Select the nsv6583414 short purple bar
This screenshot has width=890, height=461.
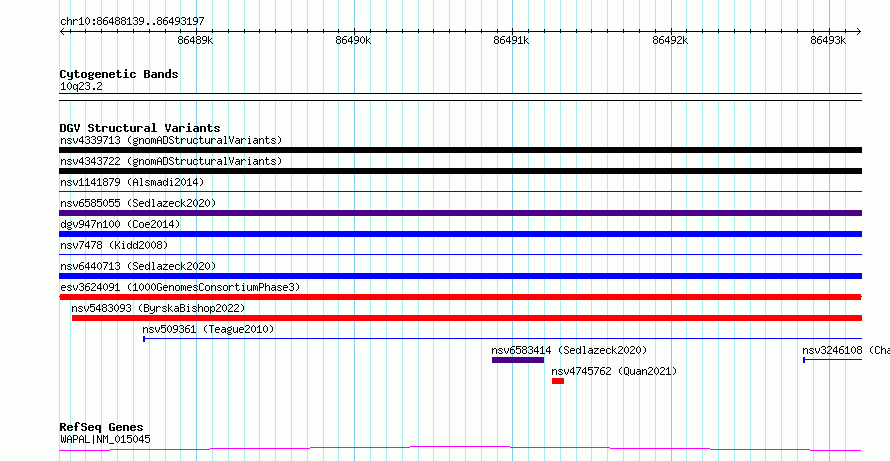pyautogui.click(x=518, y=360)
